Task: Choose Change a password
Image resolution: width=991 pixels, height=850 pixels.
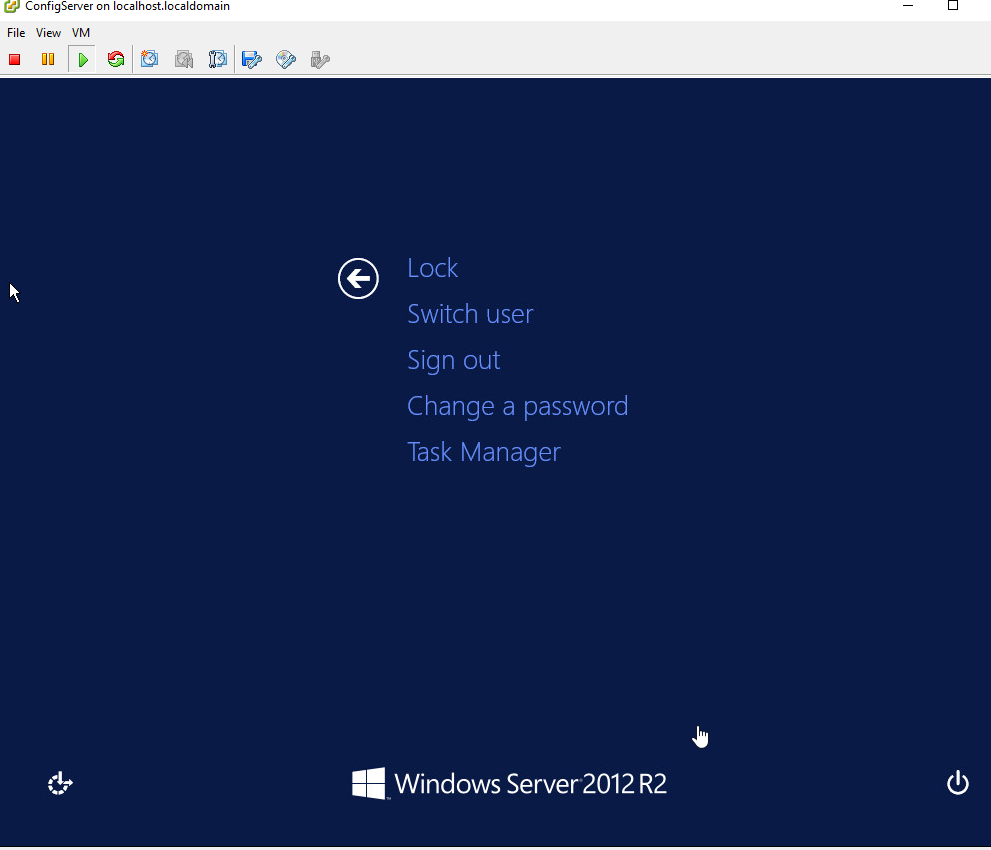Action: tap(517, 405)
